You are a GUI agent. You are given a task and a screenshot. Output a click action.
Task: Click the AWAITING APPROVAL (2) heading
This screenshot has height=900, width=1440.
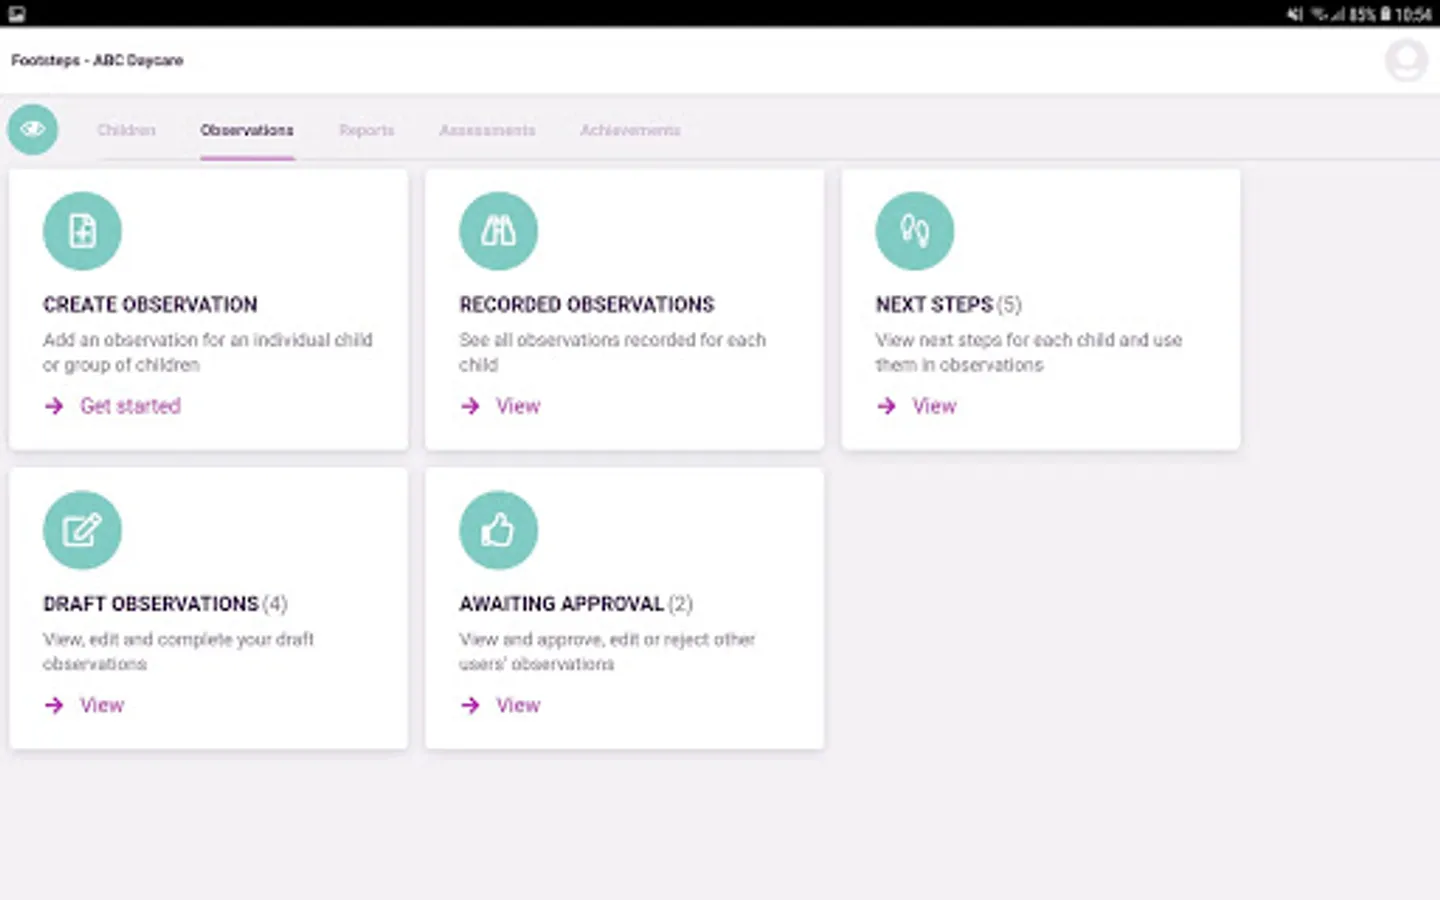pos(576,604)
